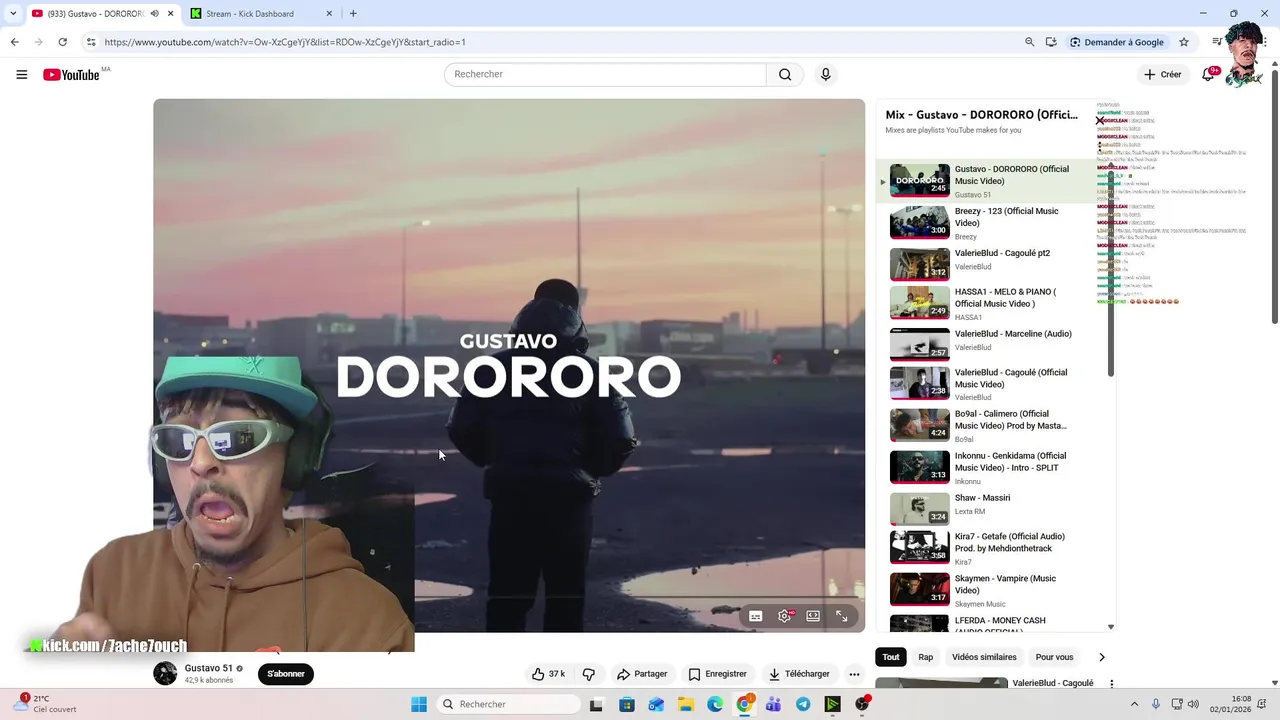Open media controls icon in Chrome toolbar
The height and width of the screenshot is (720, 1280).
tap(1217, 42)
